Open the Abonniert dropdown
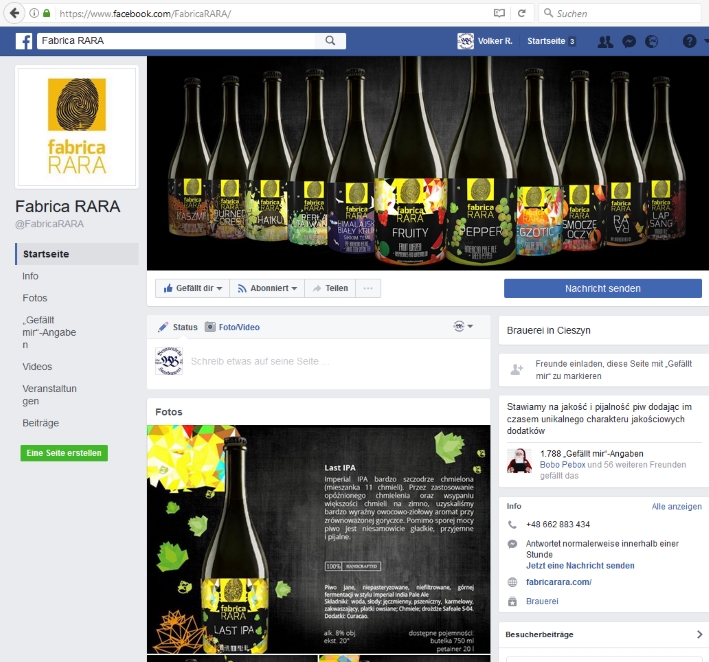709x662 pixels. click(x=267, y=288)
